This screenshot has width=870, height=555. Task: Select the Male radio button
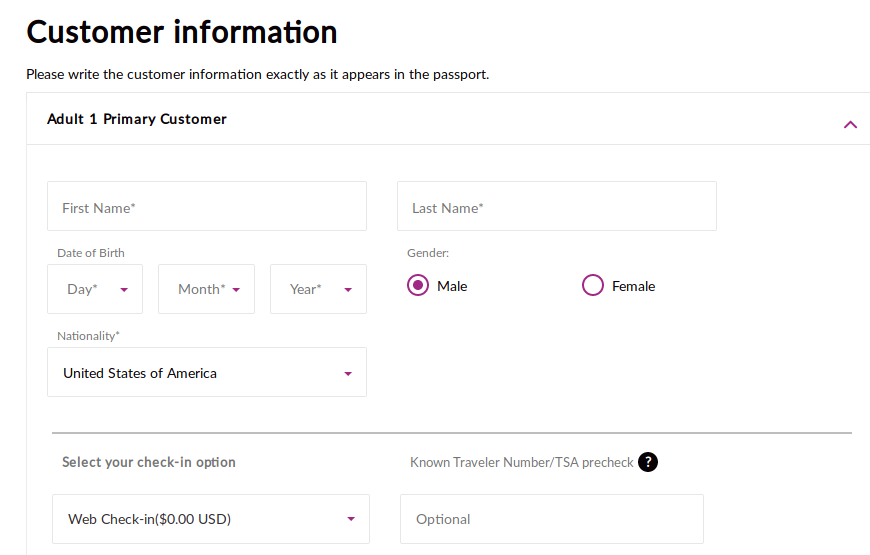click(x=418, y=286)
